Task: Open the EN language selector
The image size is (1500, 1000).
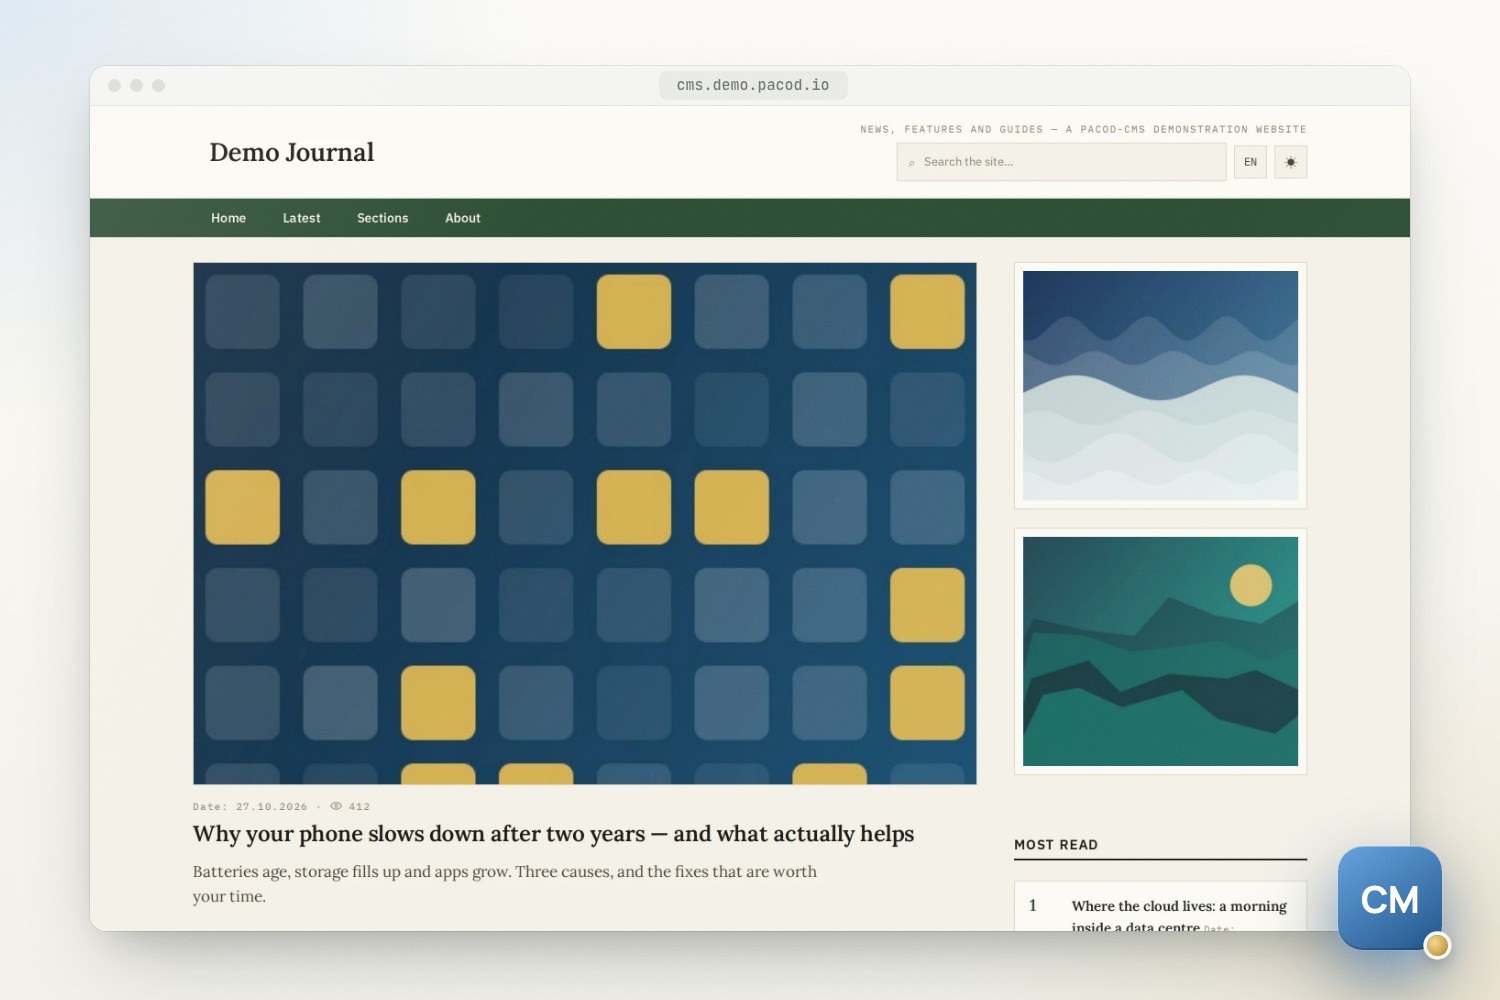Action: click(1250, 162)
